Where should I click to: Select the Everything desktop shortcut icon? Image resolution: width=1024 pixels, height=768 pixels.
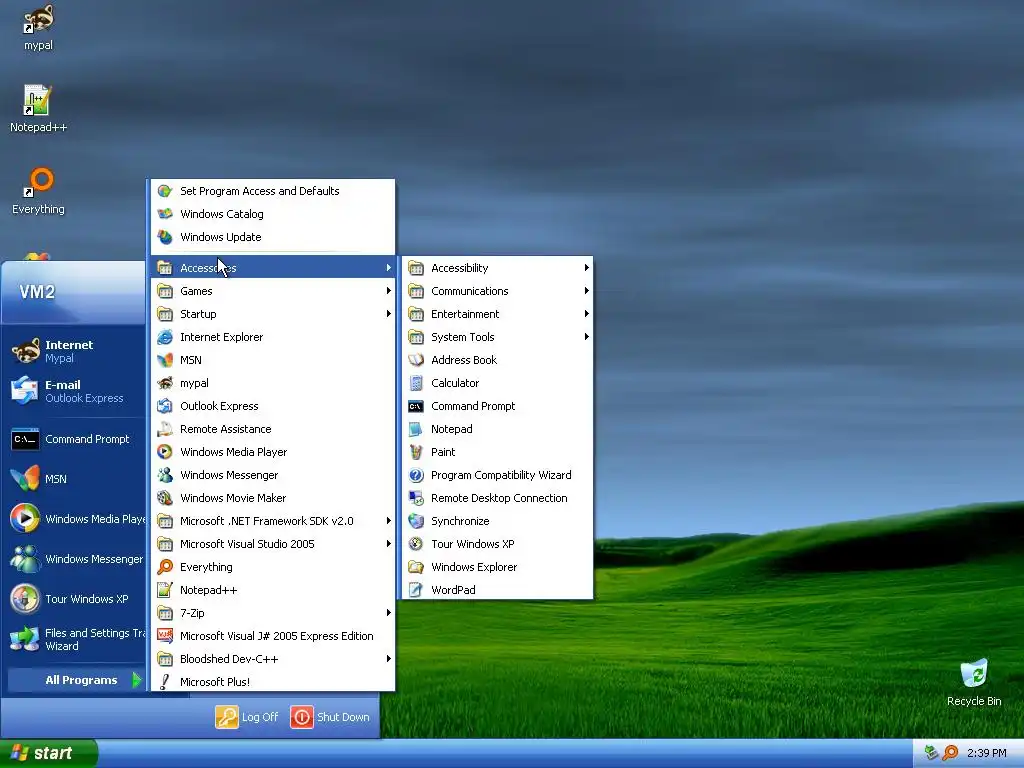click(x=39, y=182)
